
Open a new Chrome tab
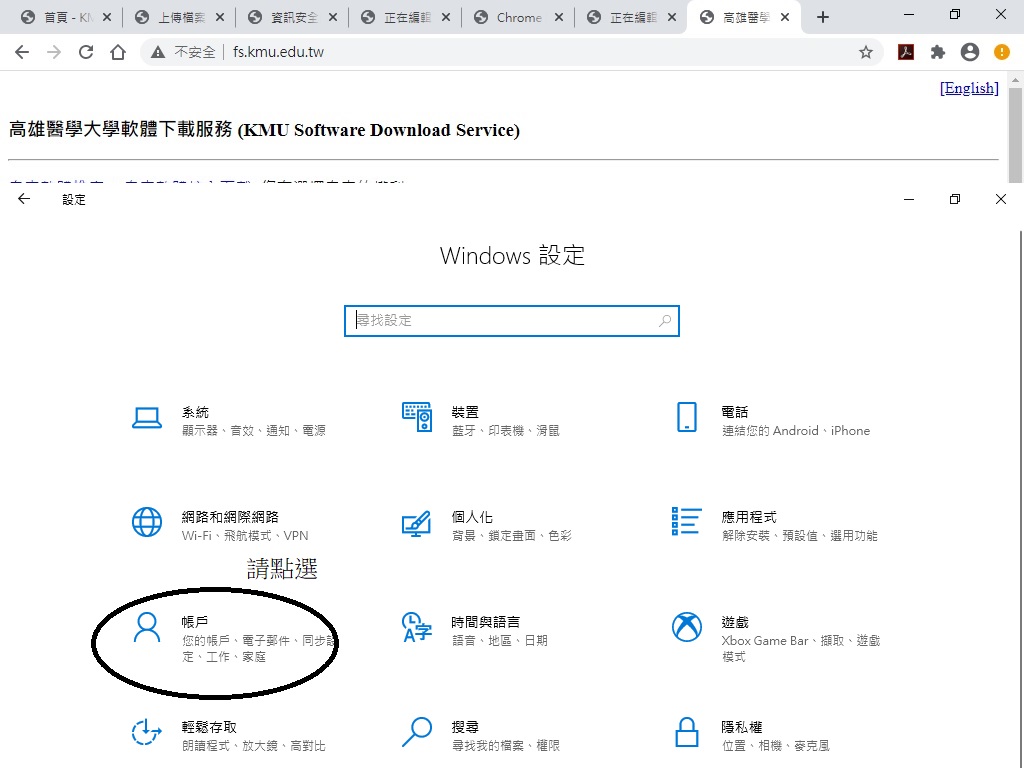coord(823,18)
